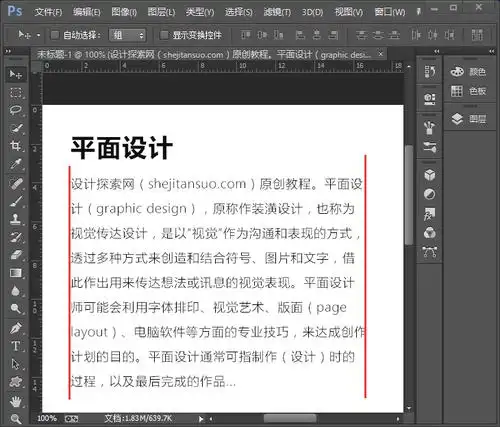Open the Brush settings panel icon
Screen dimensions: 500x427
(430, 147)
